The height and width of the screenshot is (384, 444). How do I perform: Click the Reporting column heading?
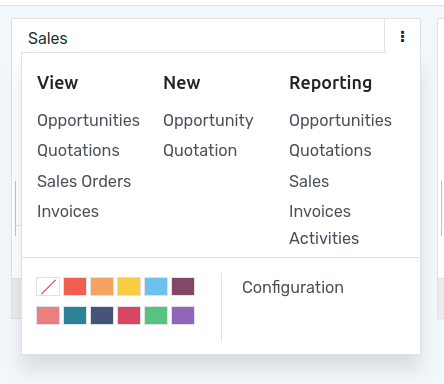point(331,83)
